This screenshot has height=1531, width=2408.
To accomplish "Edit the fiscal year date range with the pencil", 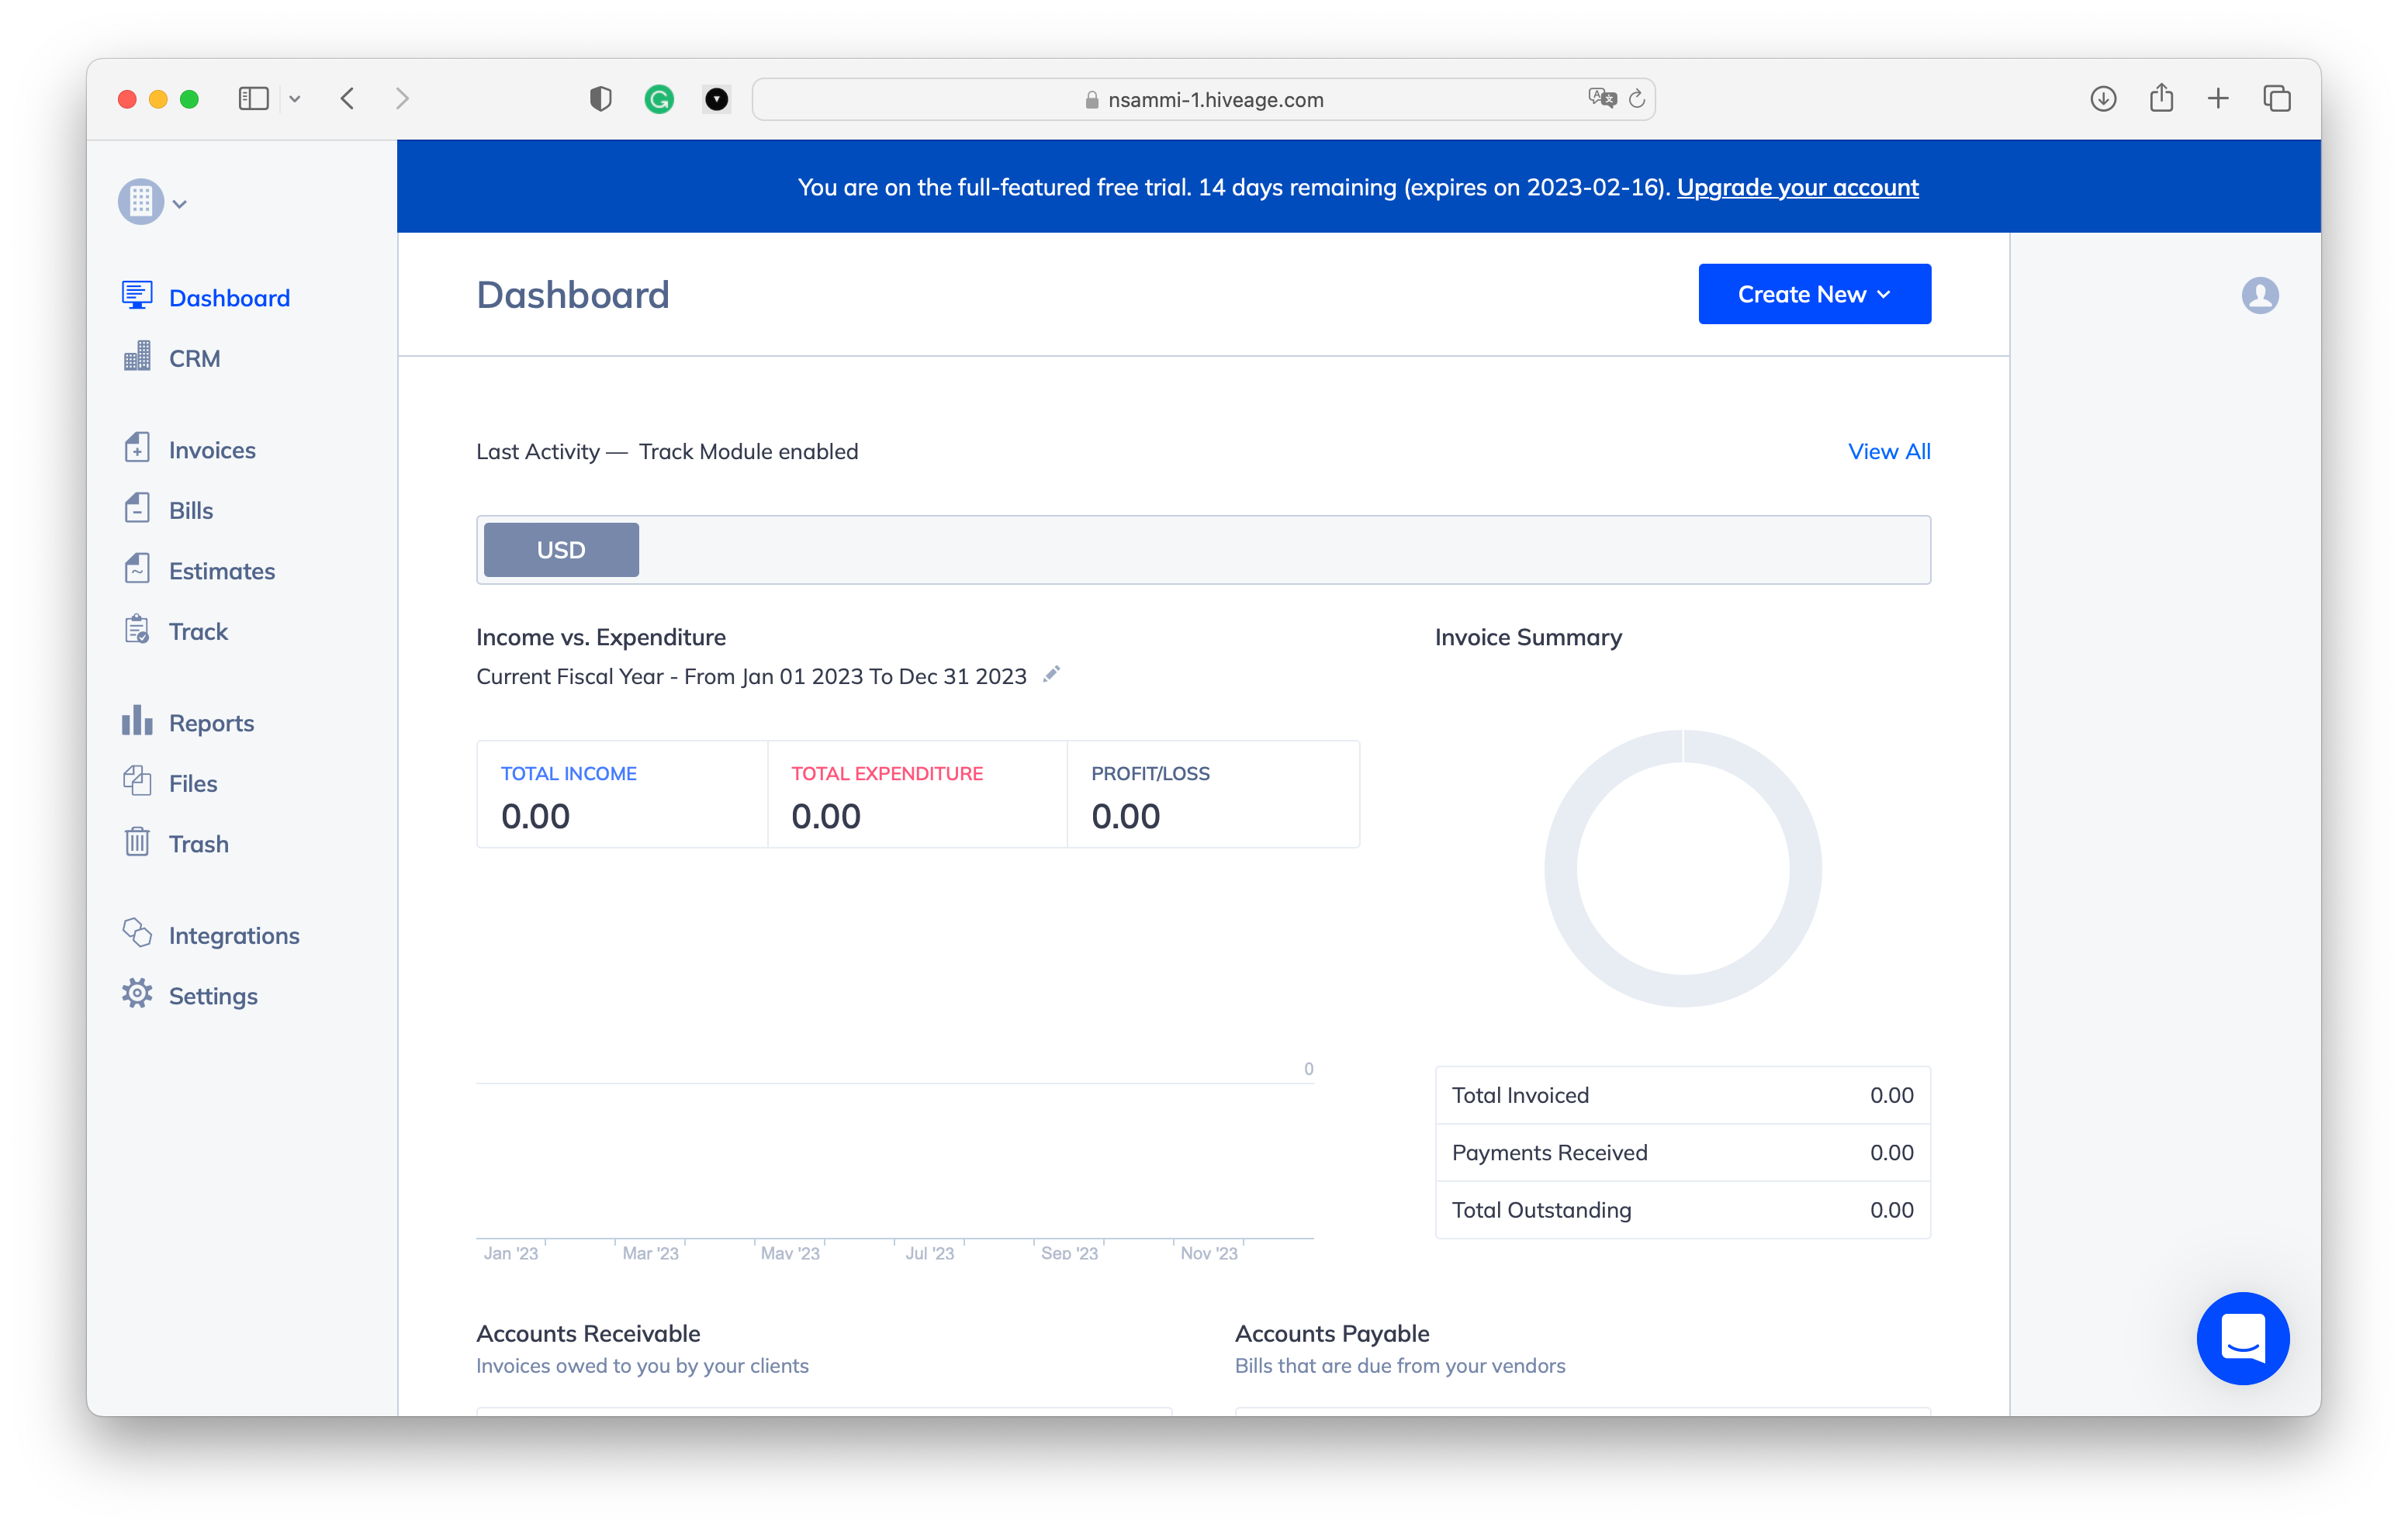I will 1051,675.
